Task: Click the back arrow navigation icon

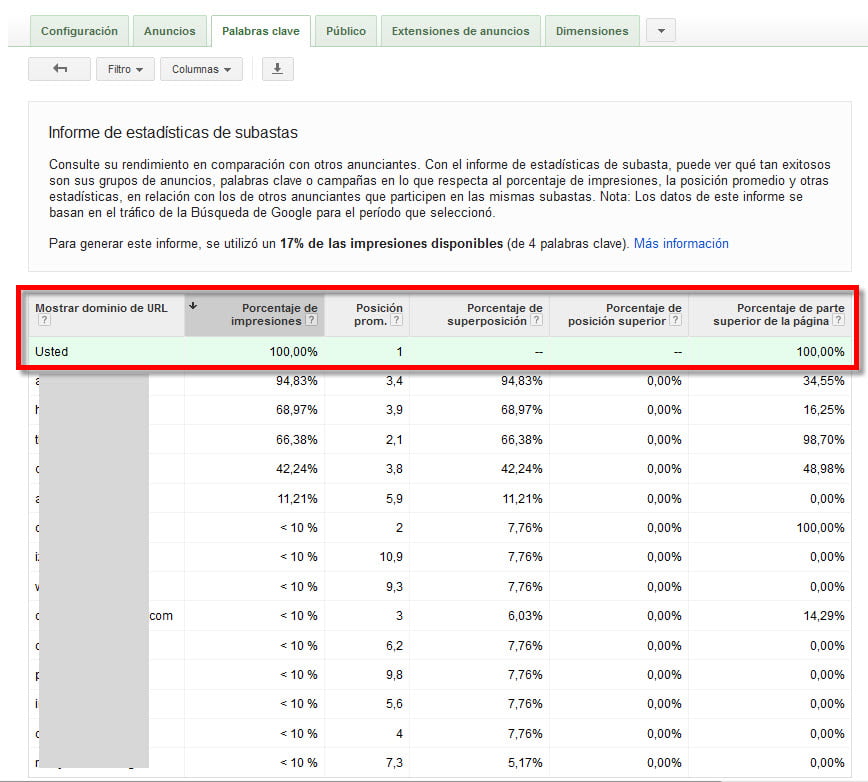Action: (60, 69)
